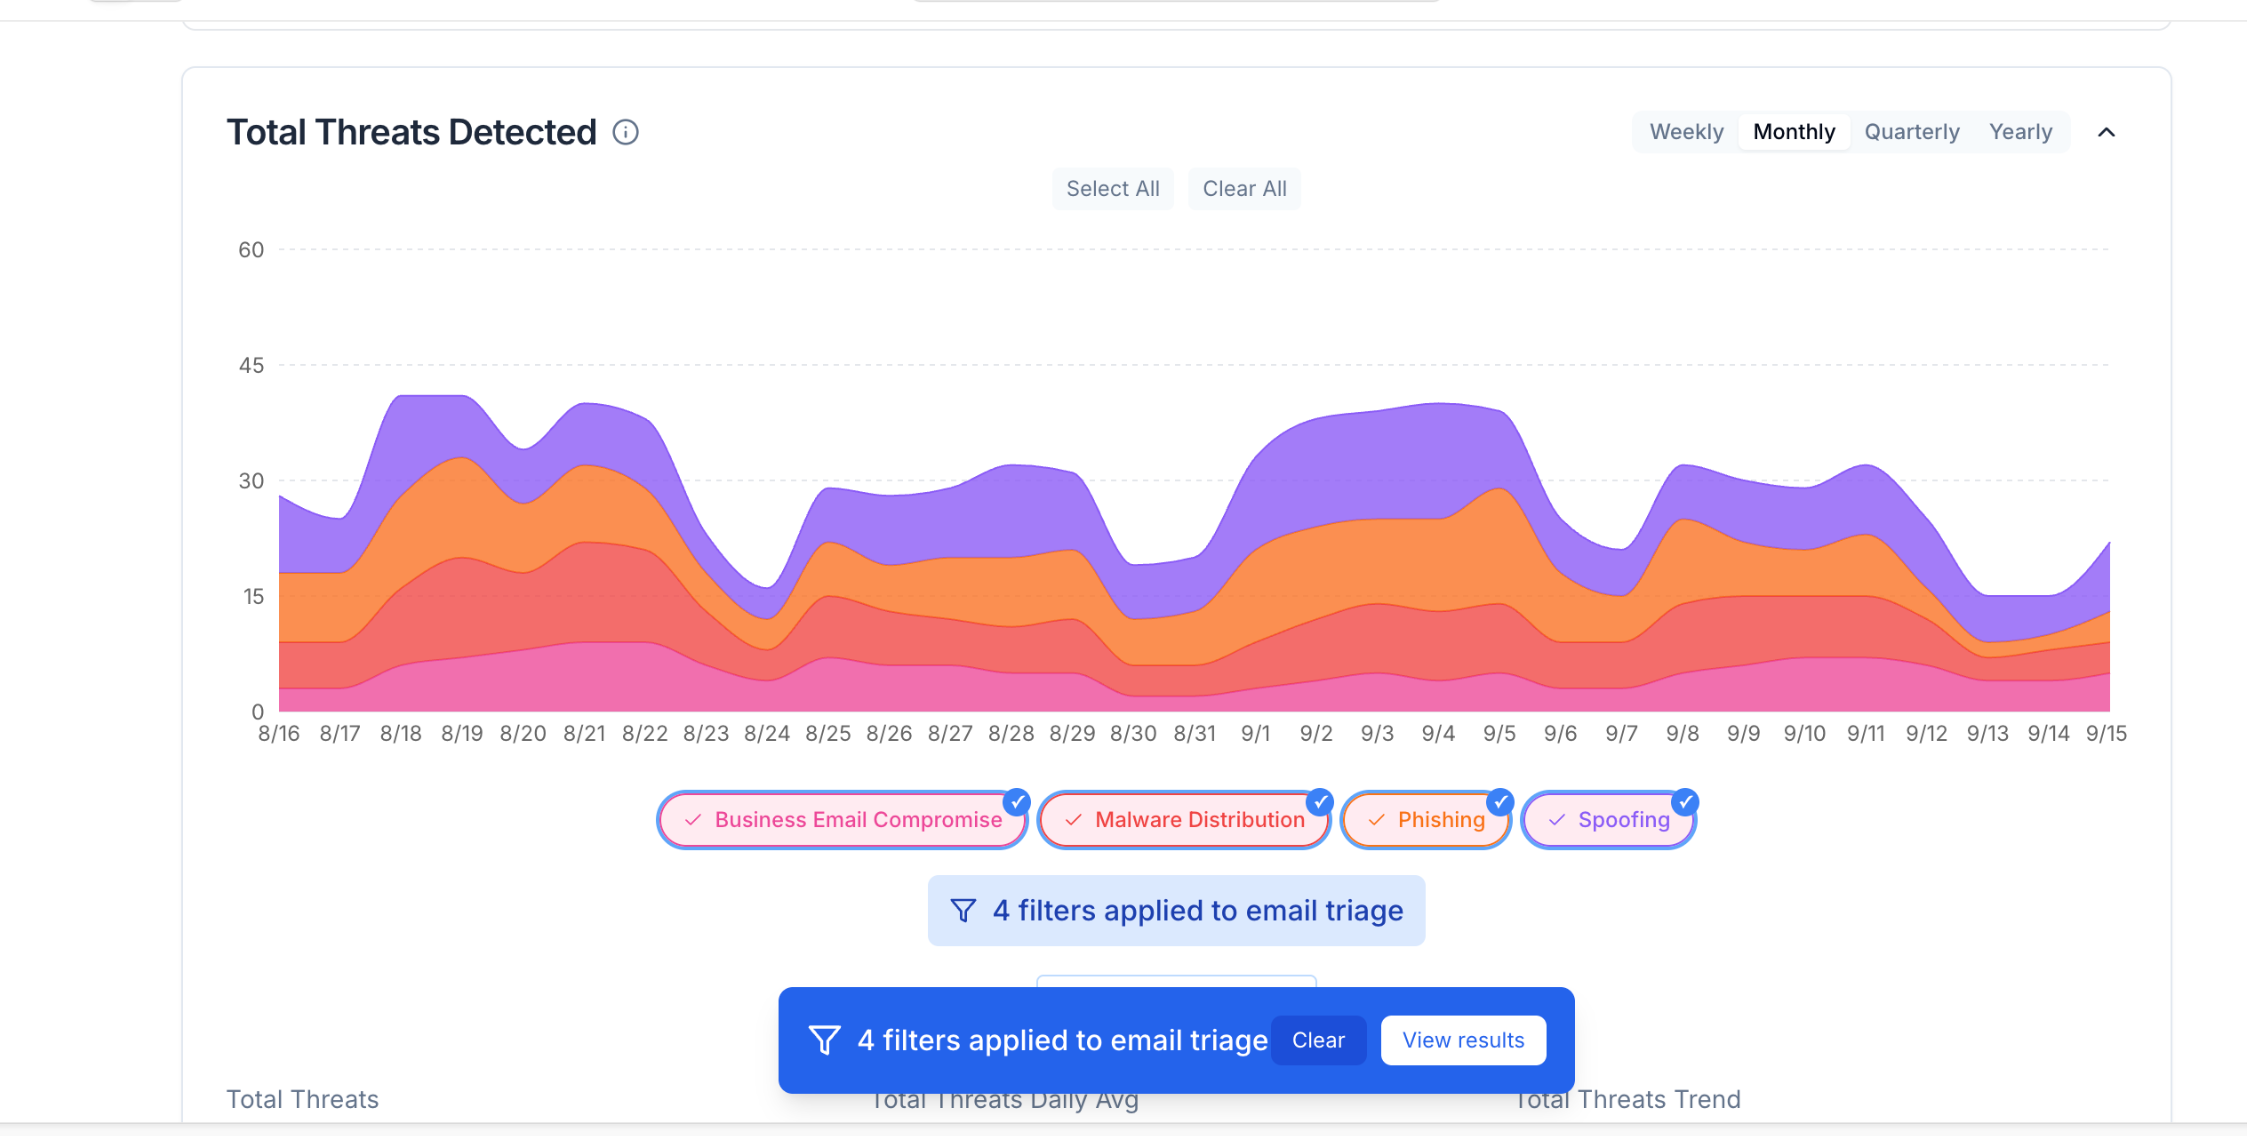Switch to the Weekly time range

click(x=1686, y=132)
